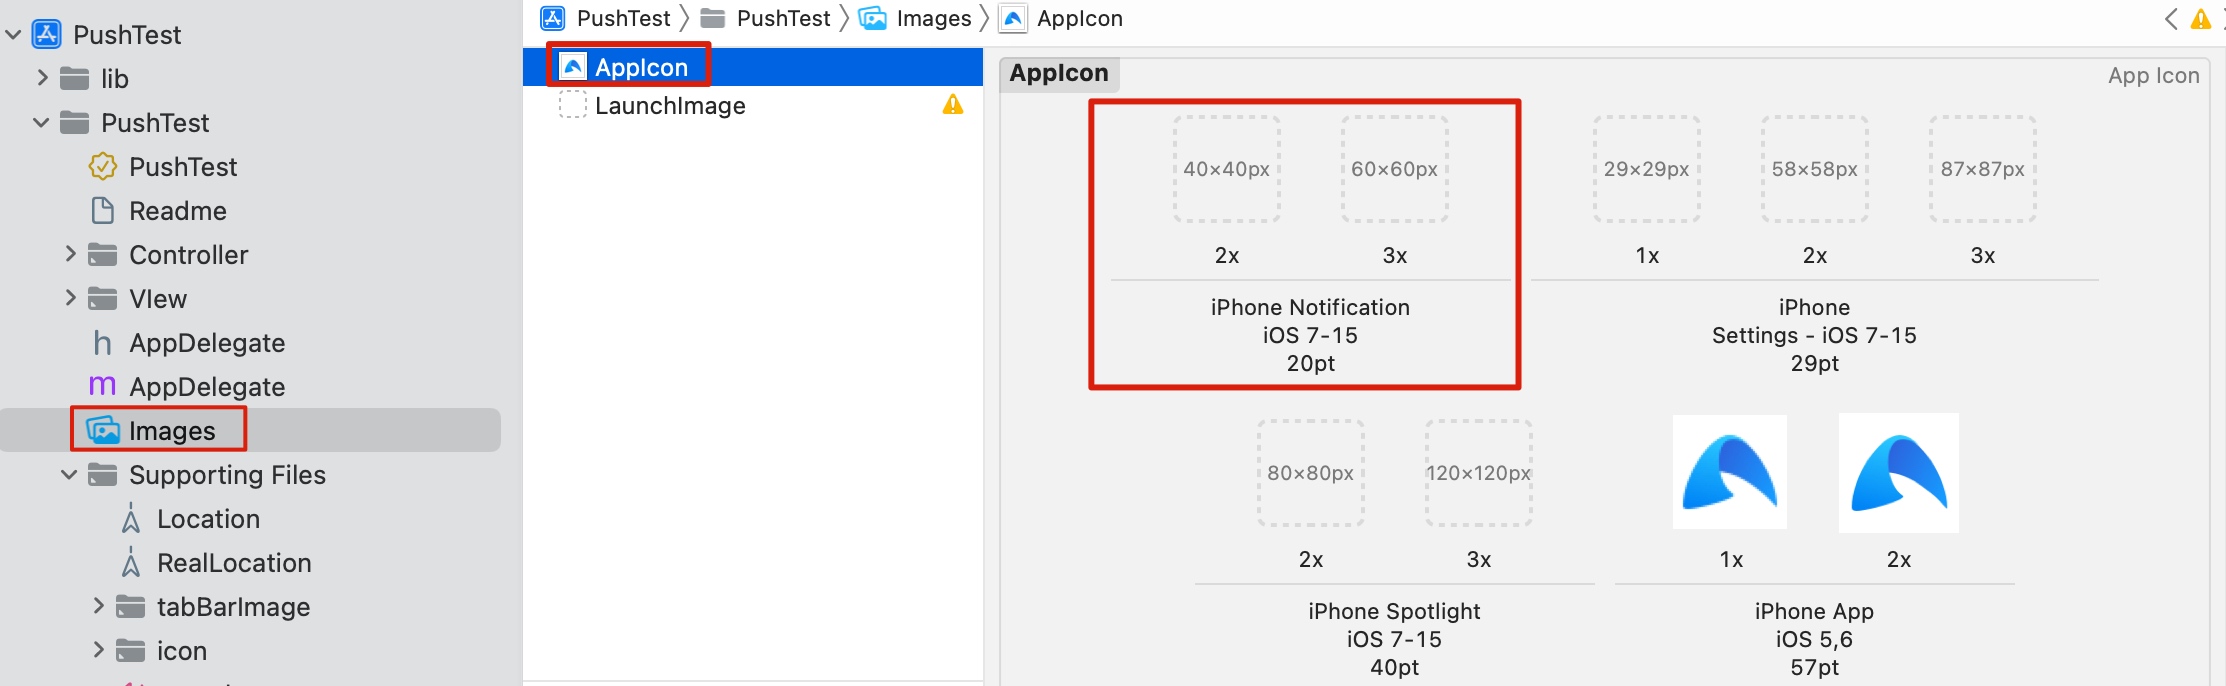The height and width of the screenshot is (686, 2226).
Task: Select the RealLocation GPX file
Action: pyautogui.click(x=233, y=563)
